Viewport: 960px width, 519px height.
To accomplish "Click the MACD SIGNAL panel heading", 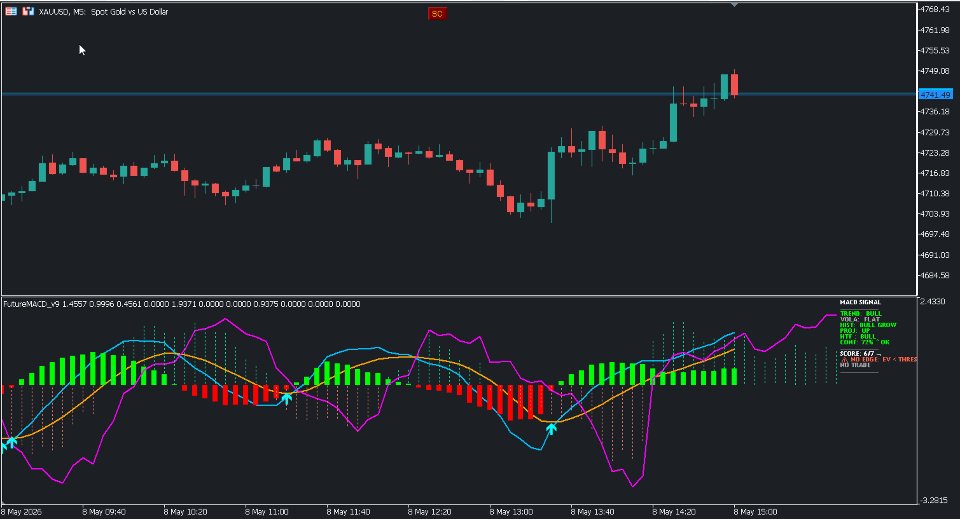I will point(860,302).
